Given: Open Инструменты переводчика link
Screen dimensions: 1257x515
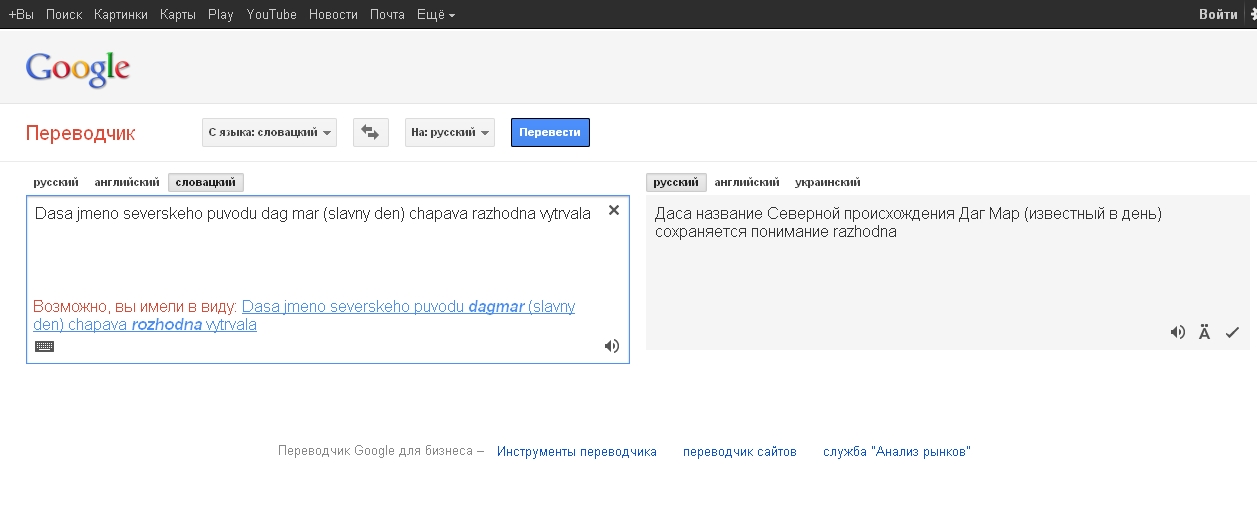Looking at the screenshot, I should 577,451.
